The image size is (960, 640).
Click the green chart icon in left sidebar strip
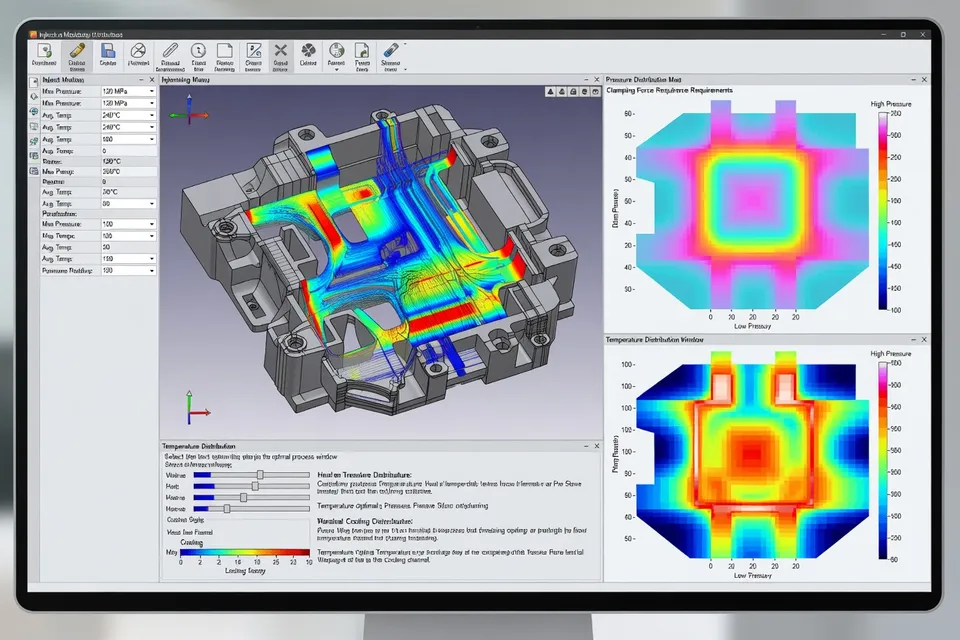click(x=34, y=141)
